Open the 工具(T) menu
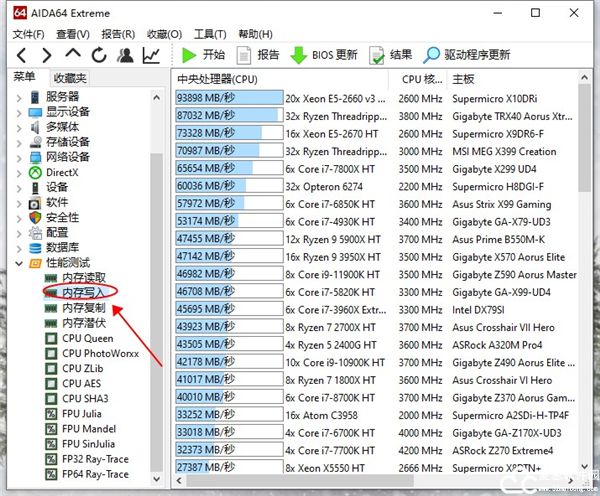600x496 pixels. pyautogui.click(x=210, y=34)
